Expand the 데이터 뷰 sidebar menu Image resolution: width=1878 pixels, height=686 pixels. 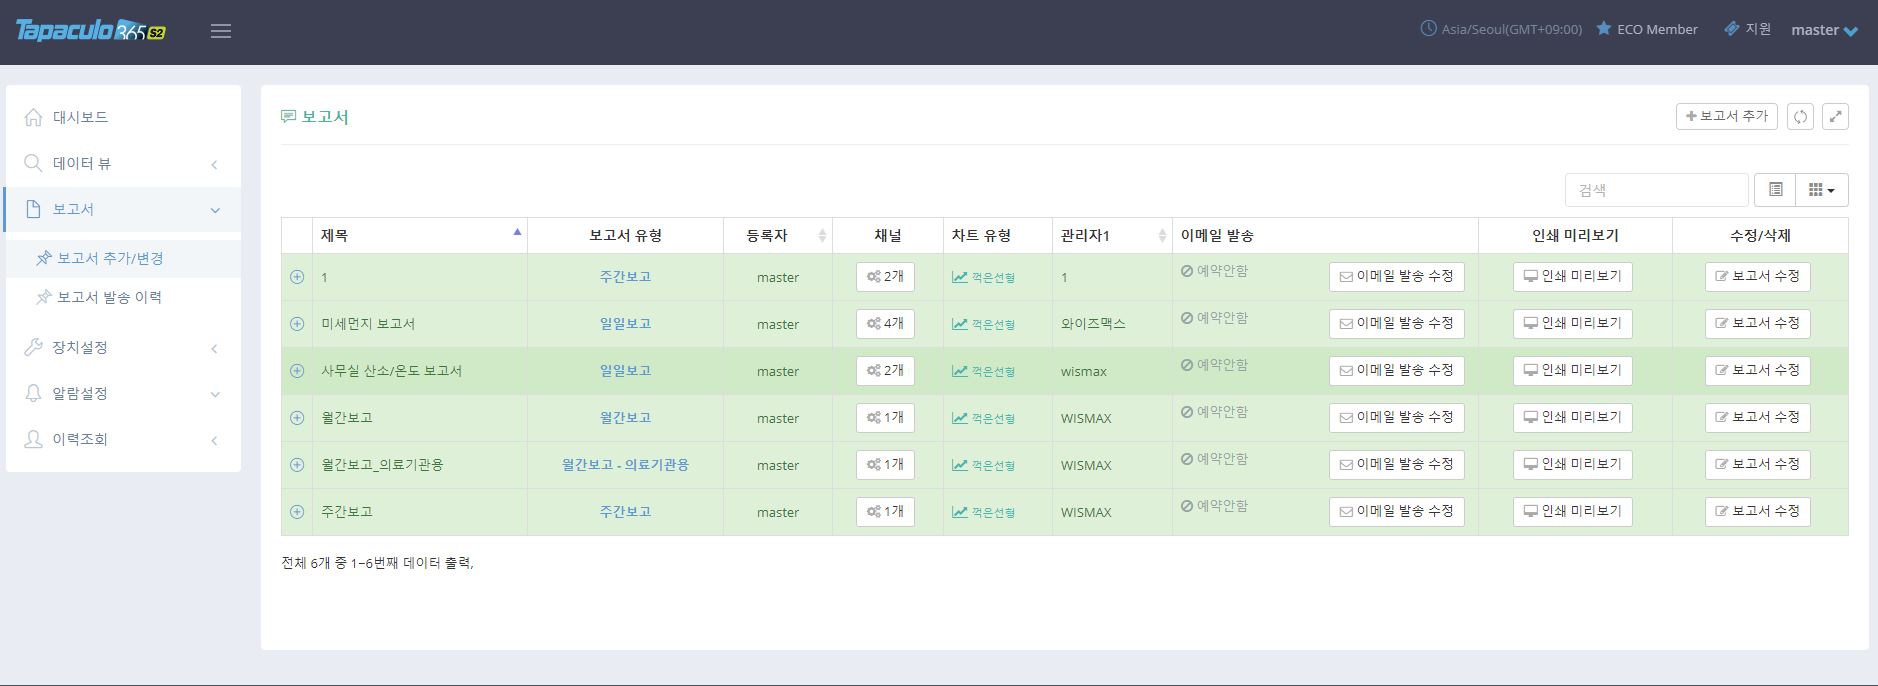pos(123,163)
